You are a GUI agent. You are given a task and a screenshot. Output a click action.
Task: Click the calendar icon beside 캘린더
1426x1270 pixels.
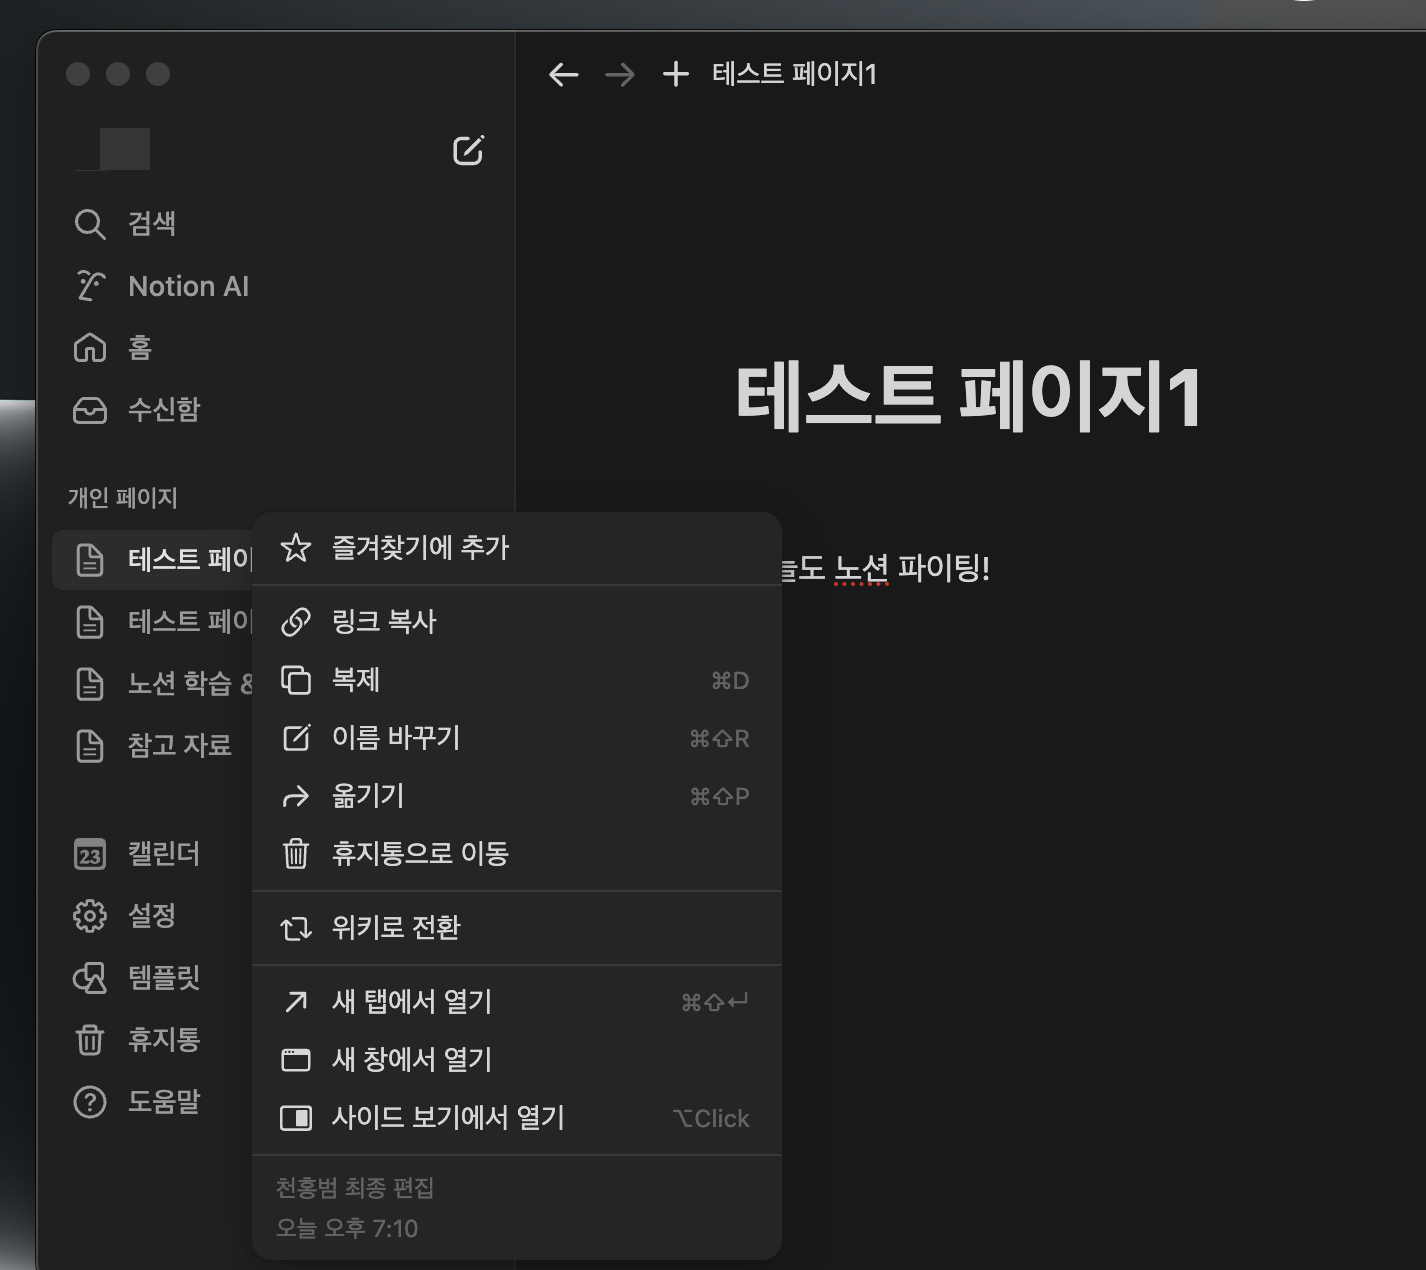pos(90,855)
